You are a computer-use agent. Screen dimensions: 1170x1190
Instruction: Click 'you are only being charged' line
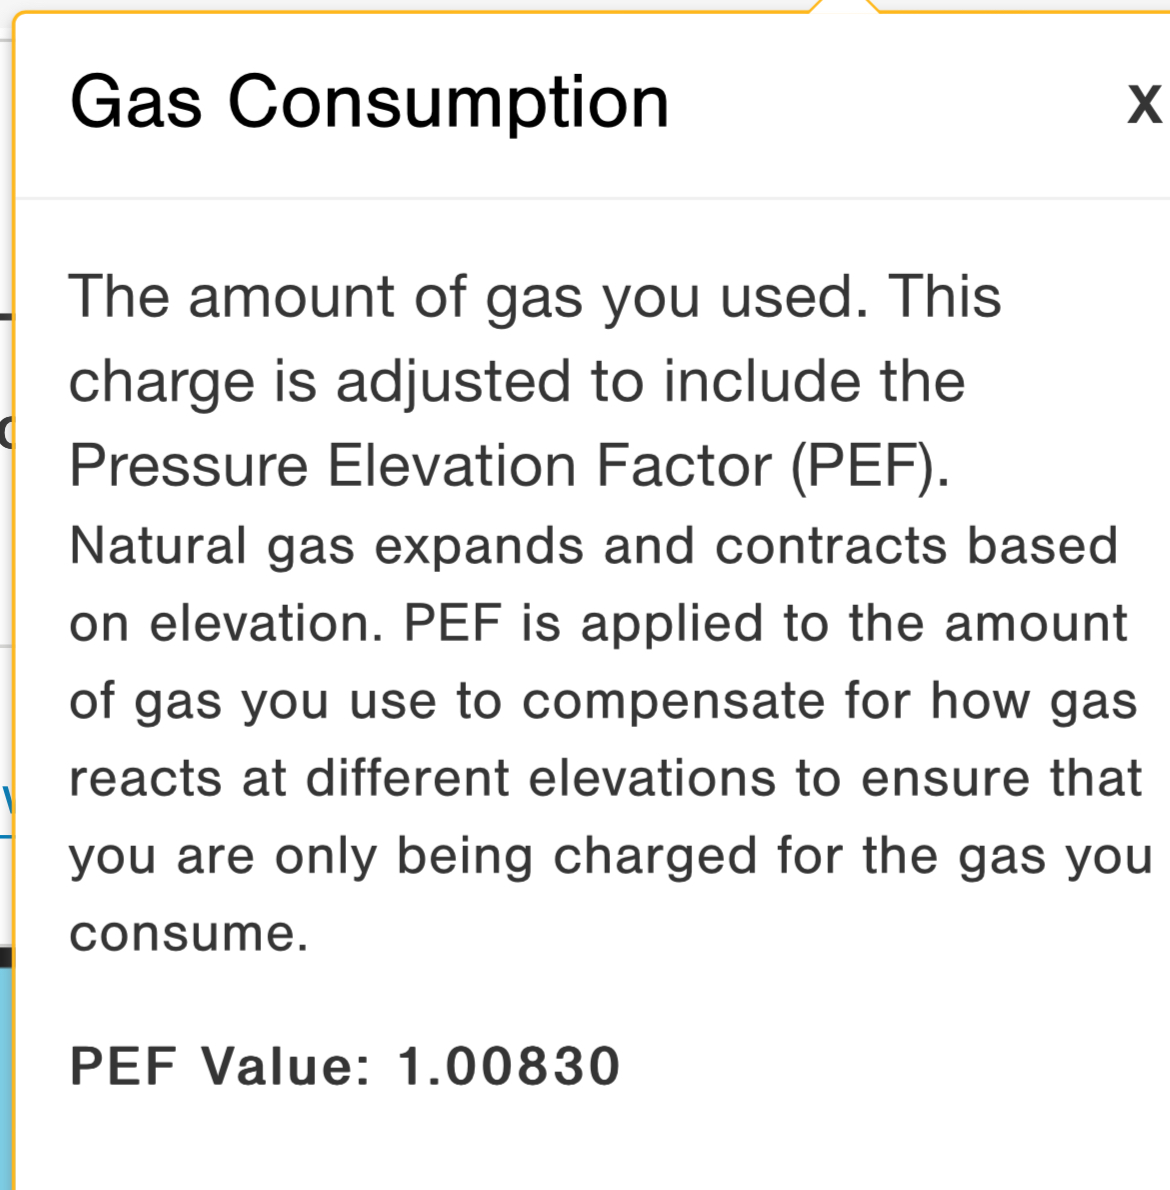610,856
